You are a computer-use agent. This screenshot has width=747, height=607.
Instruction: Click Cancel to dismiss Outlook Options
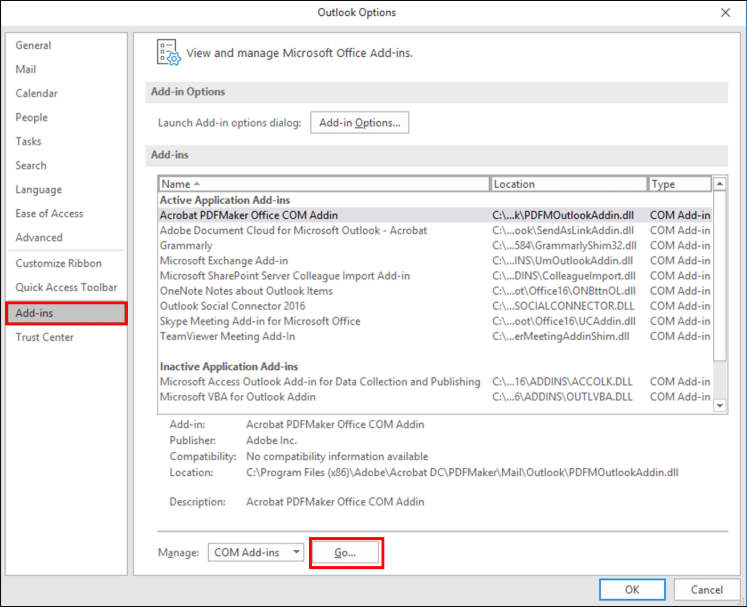(x=707, y=590)
